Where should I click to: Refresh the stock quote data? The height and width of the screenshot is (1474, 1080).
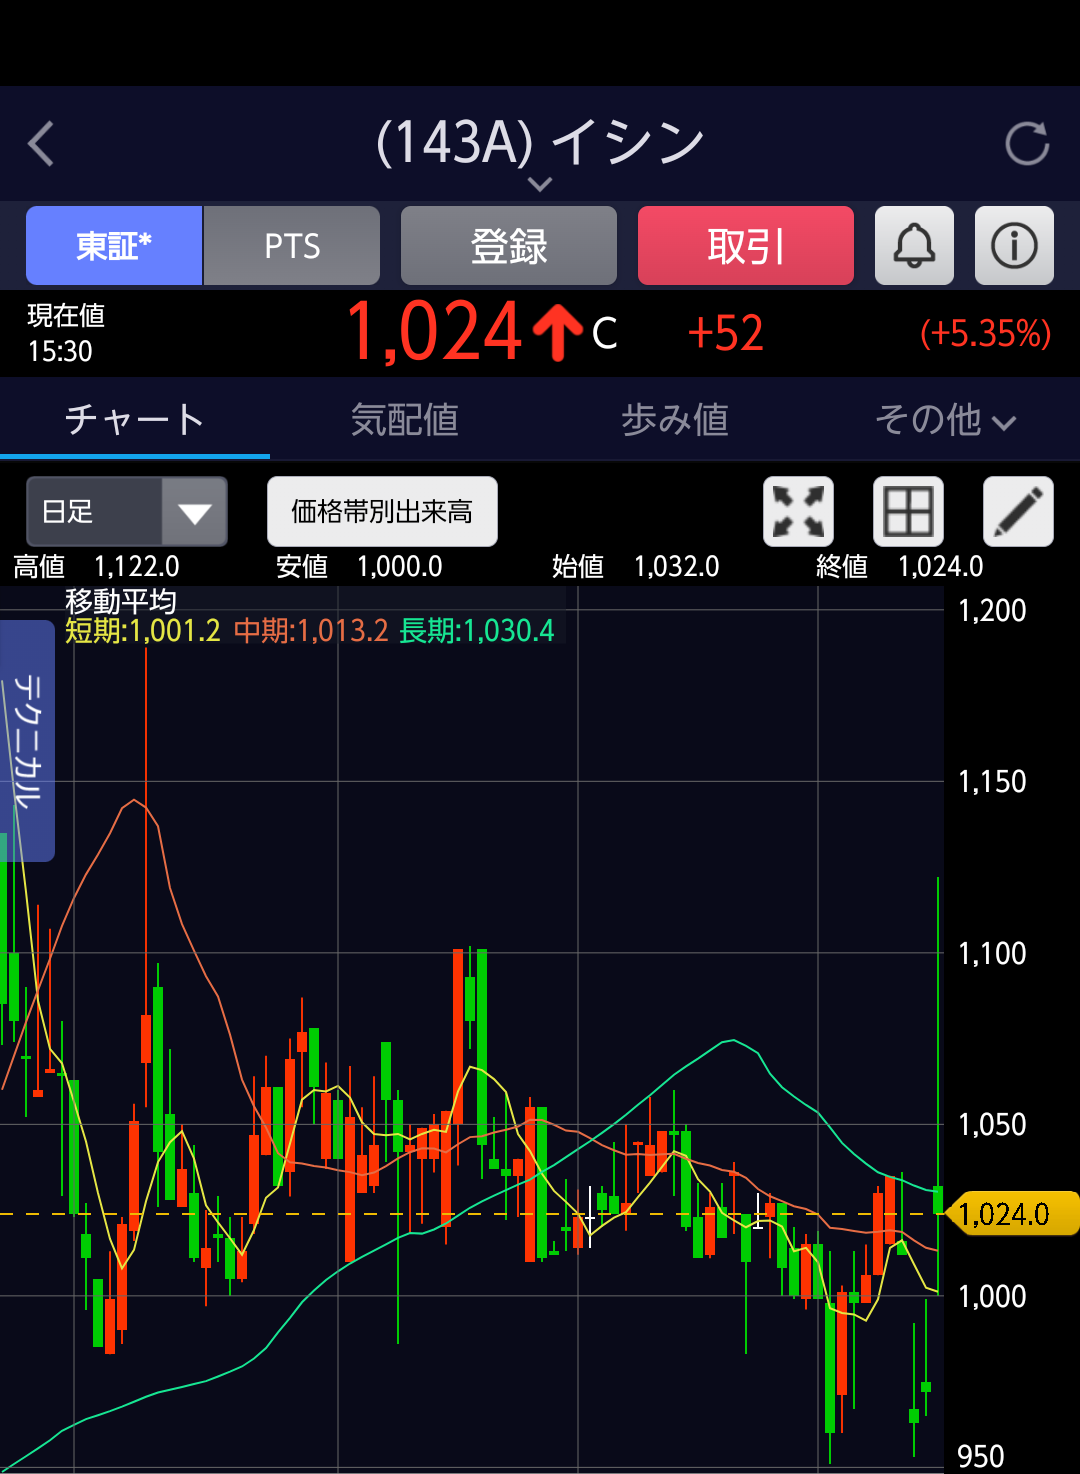tap(1026, 144)
